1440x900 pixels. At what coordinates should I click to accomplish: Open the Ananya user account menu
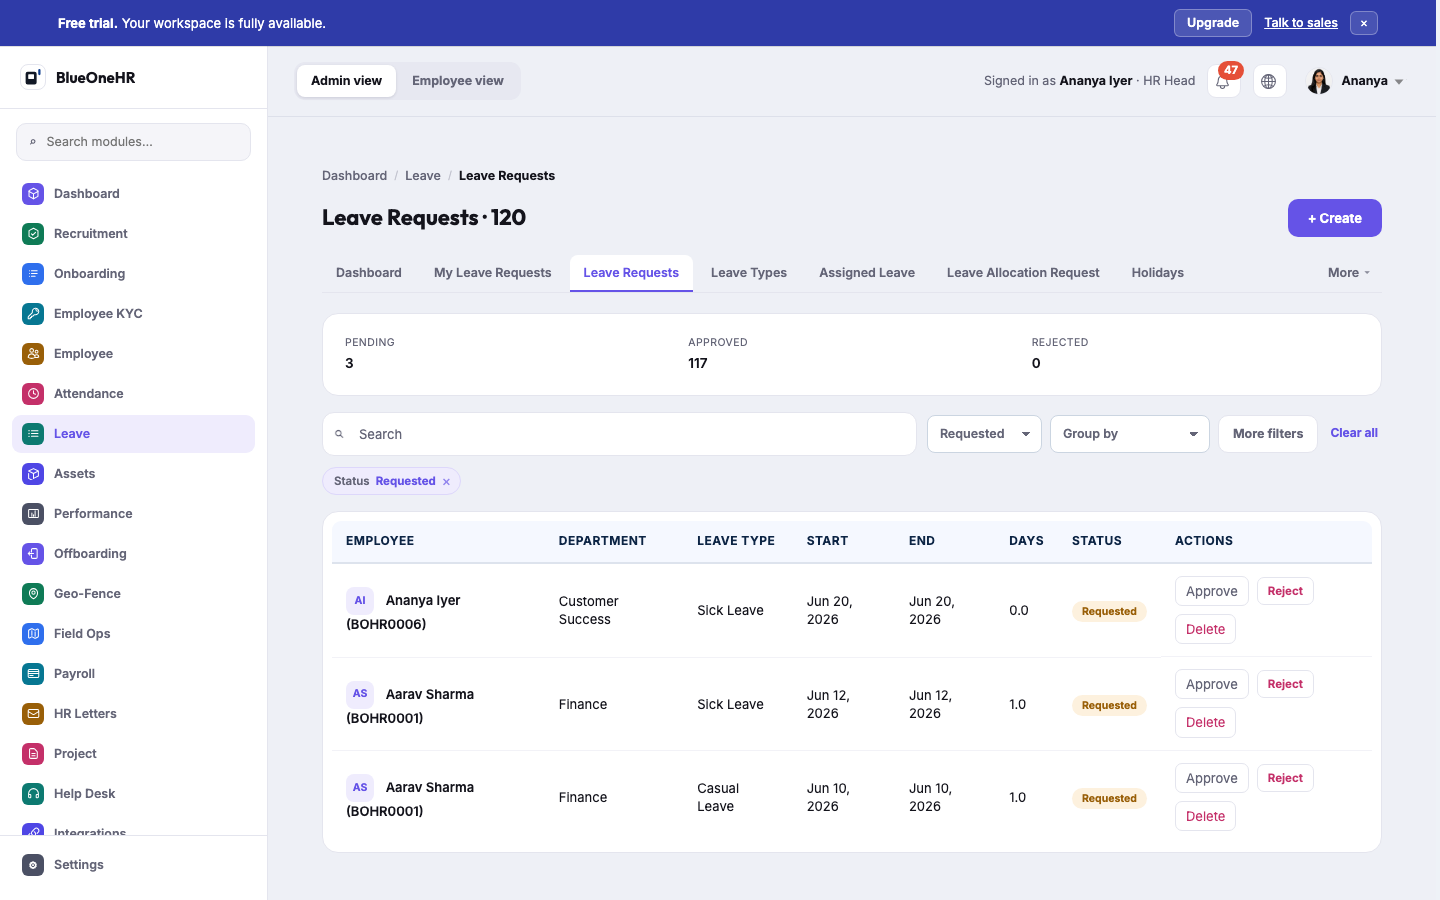click(1355, 81)
